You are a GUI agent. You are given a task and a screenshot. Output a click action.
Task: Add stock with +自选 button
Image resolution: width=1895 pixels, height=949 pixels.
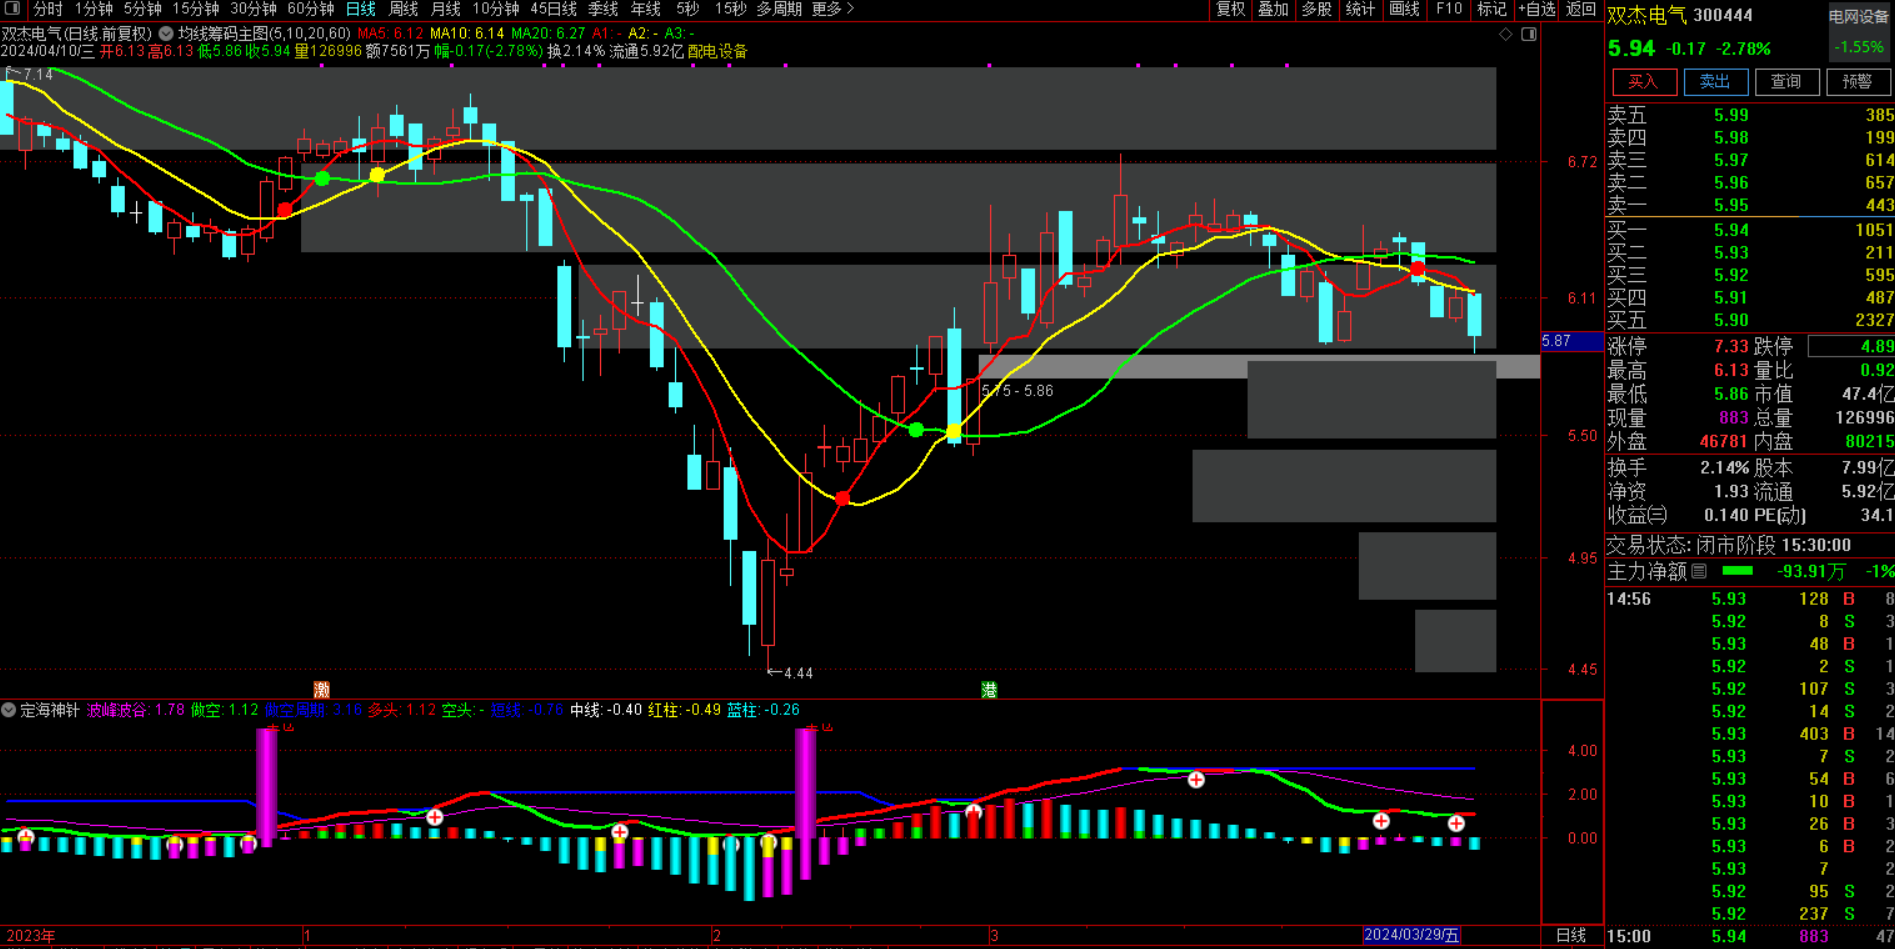pyautogui.click(x=1537, y=9)
